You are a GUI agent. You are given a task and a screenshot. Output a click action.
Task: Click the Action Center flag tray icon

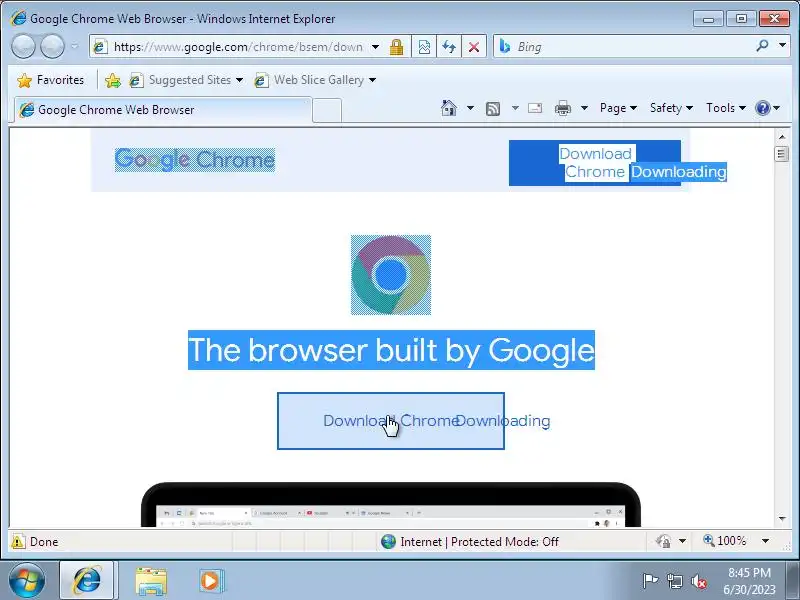click(x=650, y=581)
